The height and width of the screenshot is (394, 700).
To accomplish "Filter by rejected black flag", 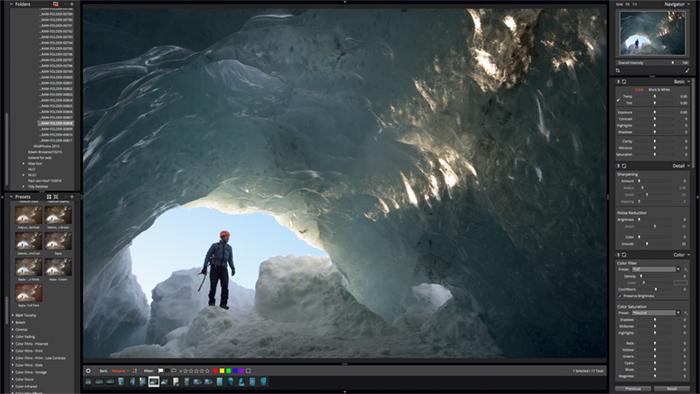I will pos(167,371).
